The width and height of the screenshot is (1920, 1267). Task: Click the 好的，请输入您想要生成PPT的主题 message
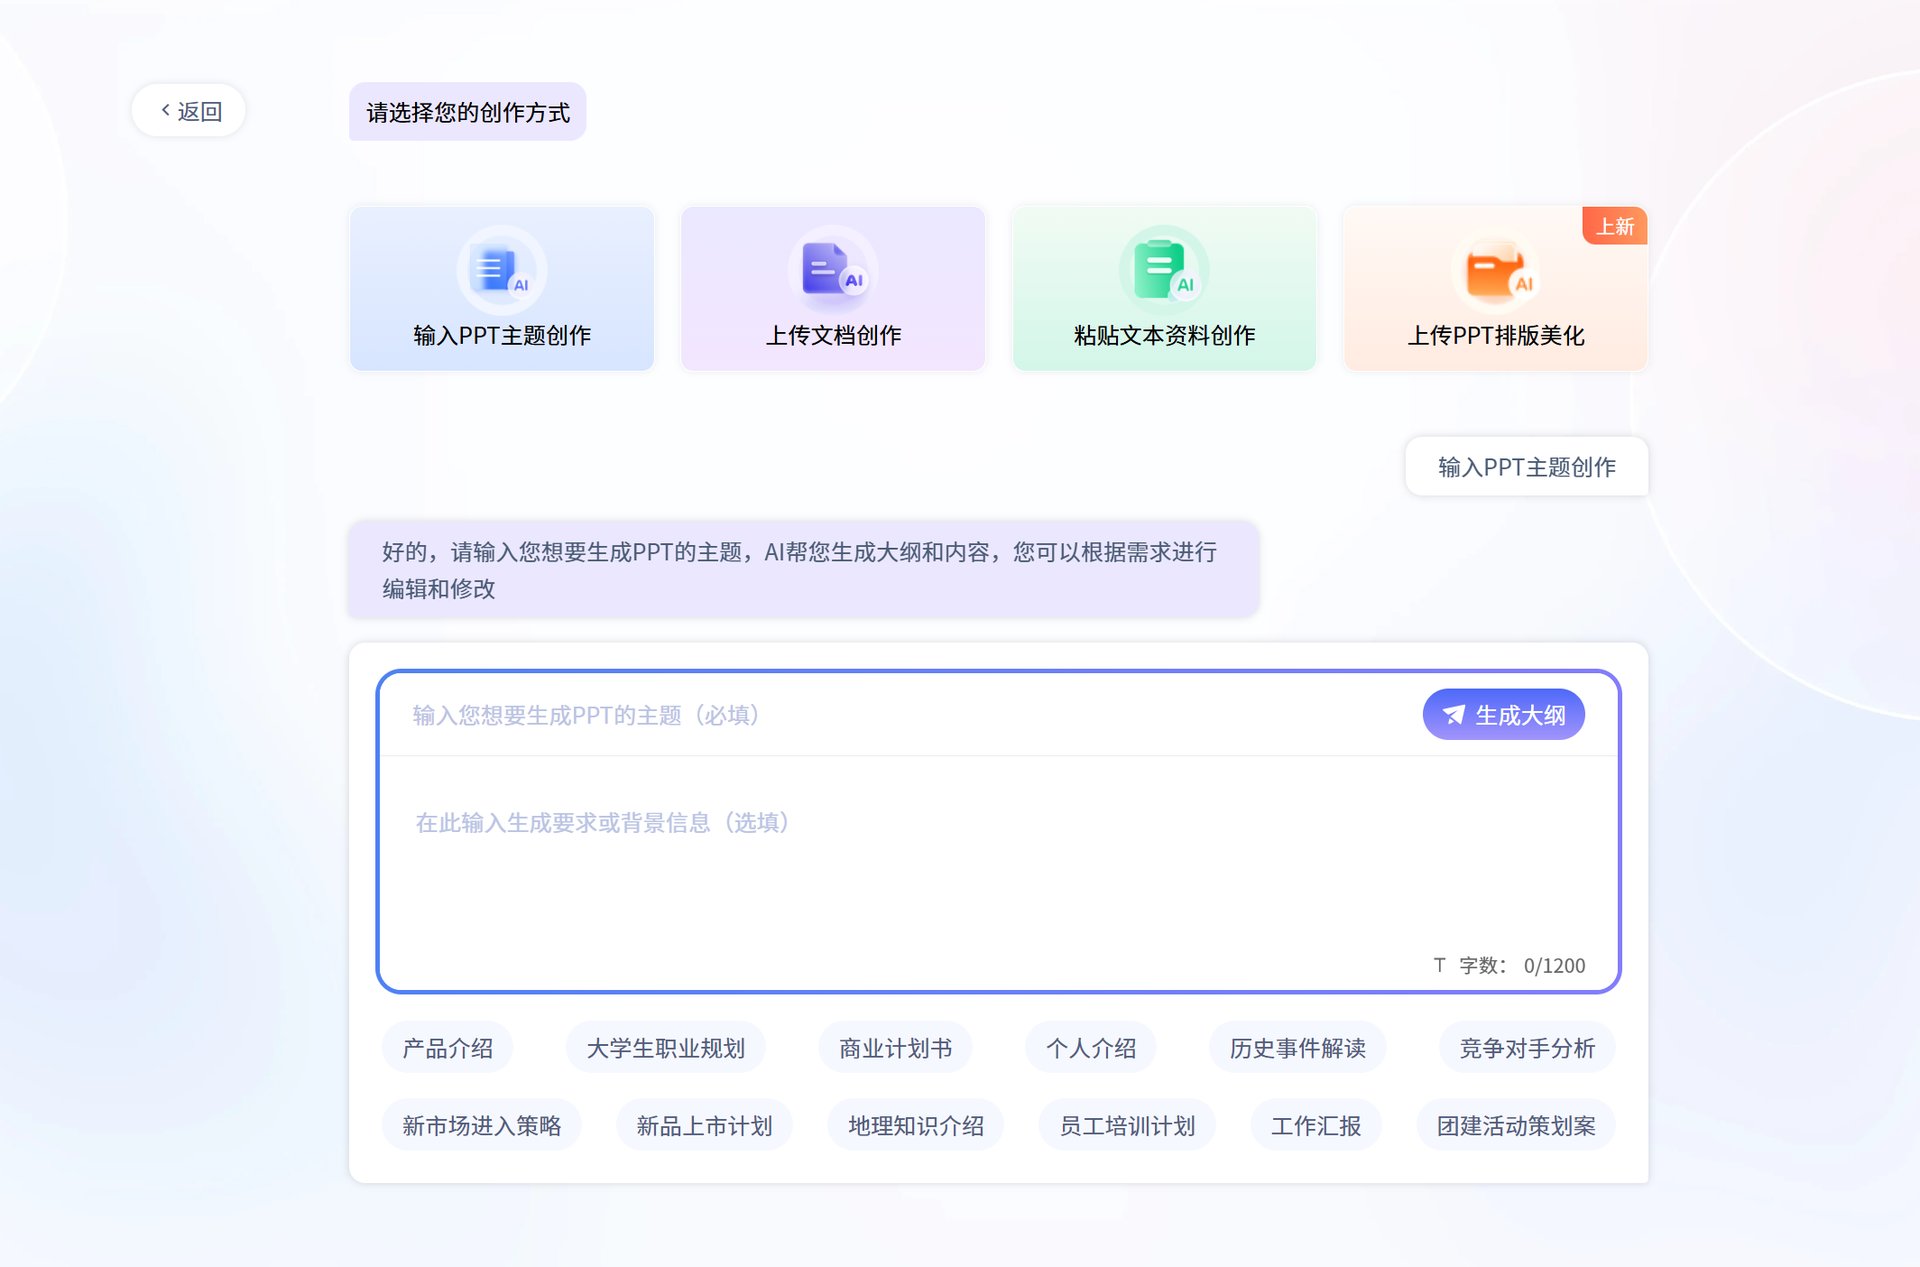pos(803,570)
